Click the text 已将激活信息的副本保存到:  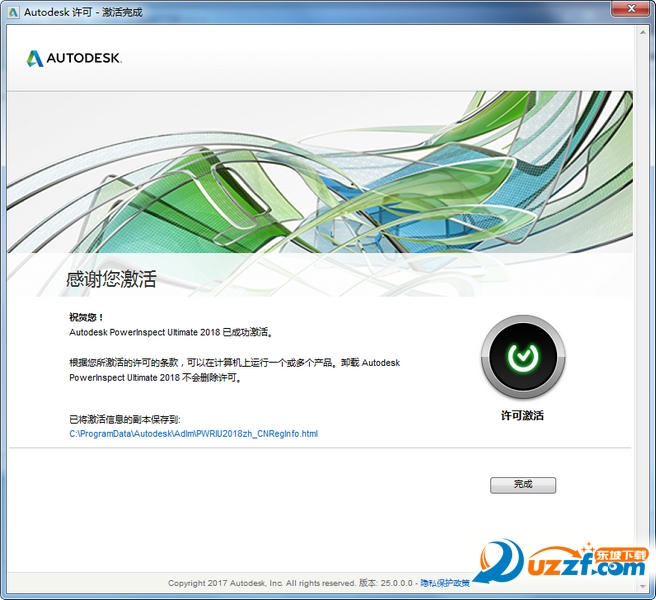click(x=125, y=419)
